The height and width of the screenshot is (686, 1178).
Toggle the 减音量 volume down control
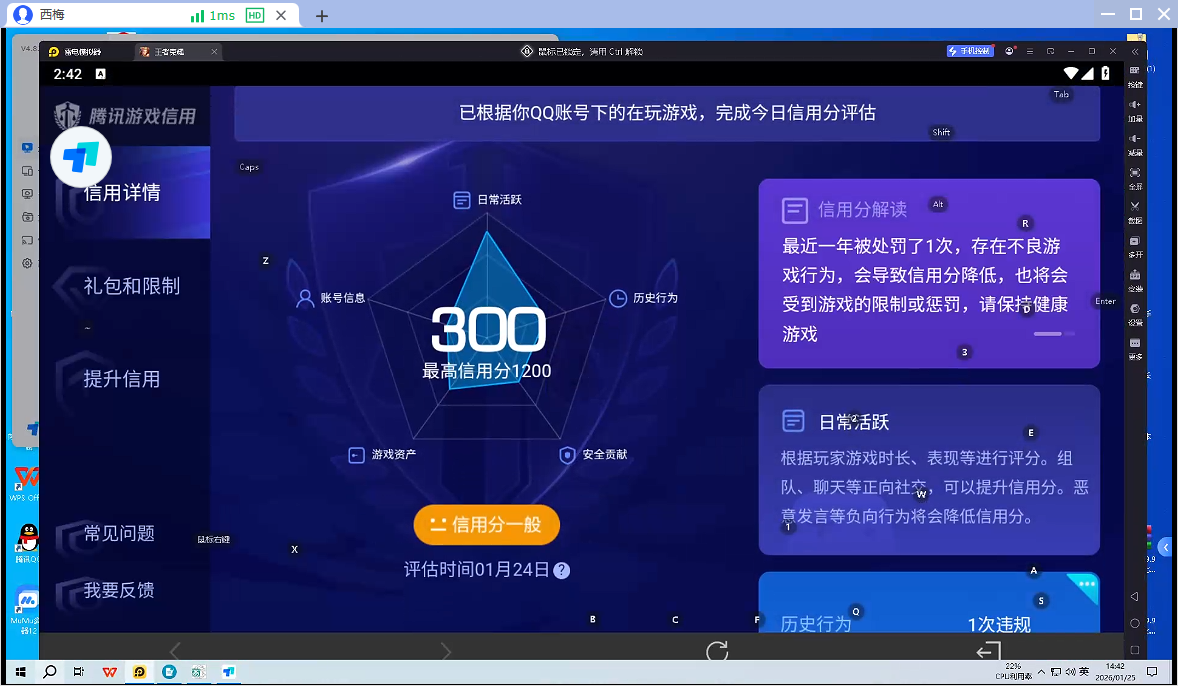tap(1135, 140)
